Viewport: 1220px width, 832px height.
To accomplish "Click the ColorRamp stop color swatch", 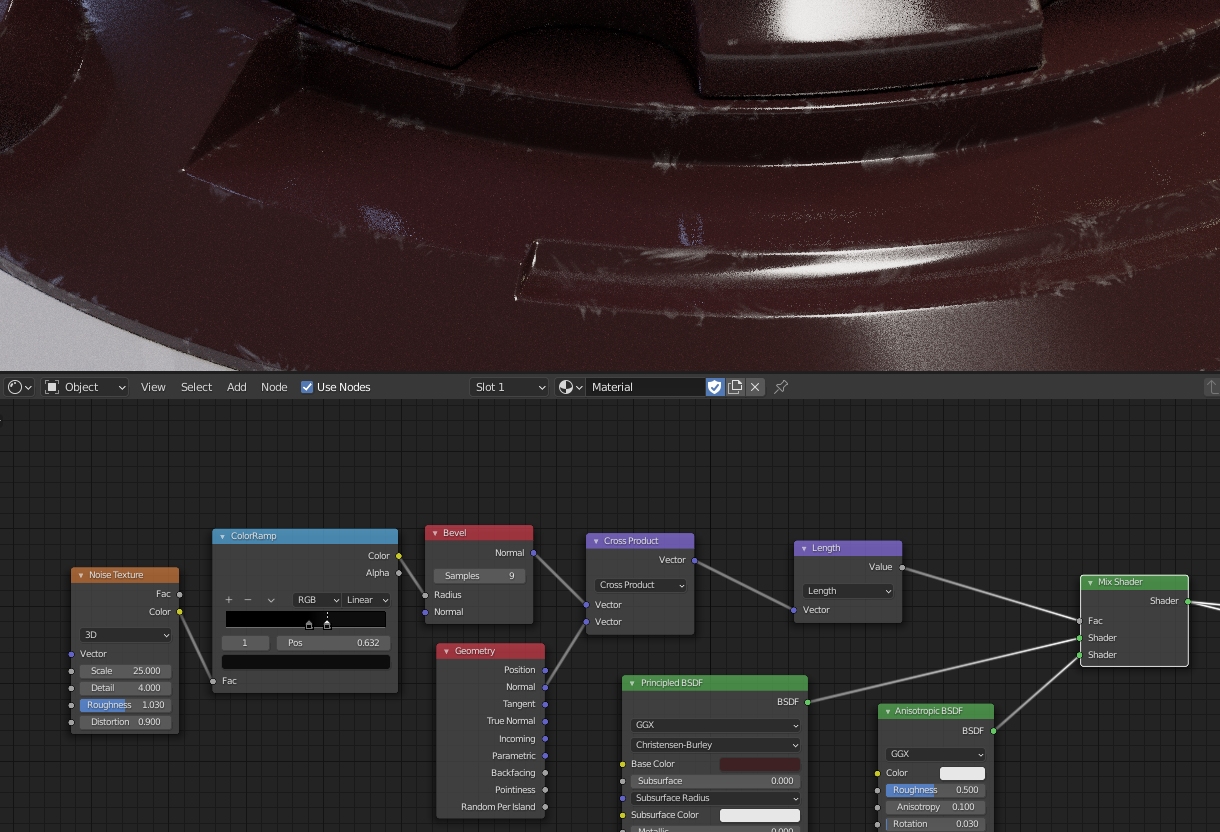I will [x=306, y=662].
